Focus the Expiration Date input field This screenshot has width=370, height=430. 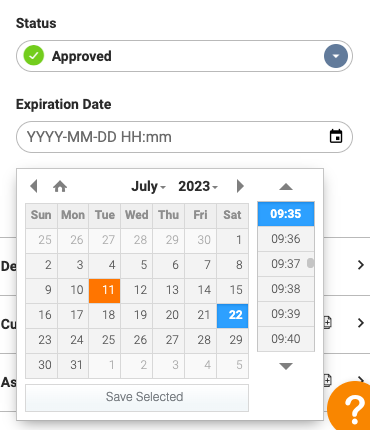click(x=184, y=137)
